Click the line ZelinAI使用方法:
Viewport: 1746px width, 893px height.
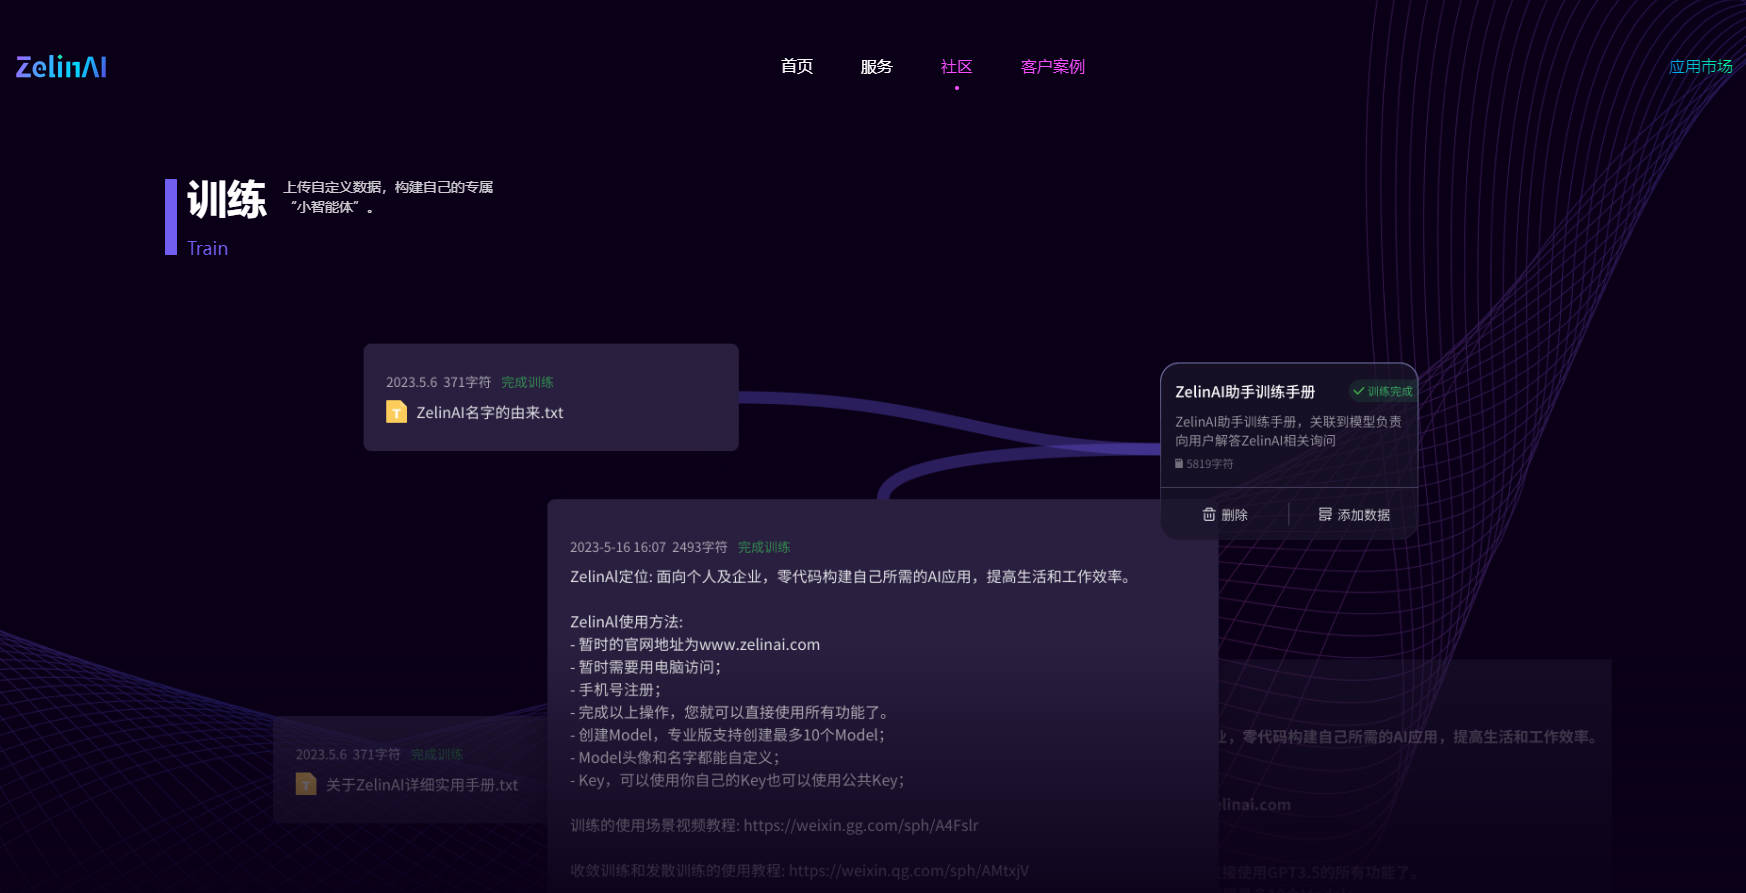pos(627,622)
